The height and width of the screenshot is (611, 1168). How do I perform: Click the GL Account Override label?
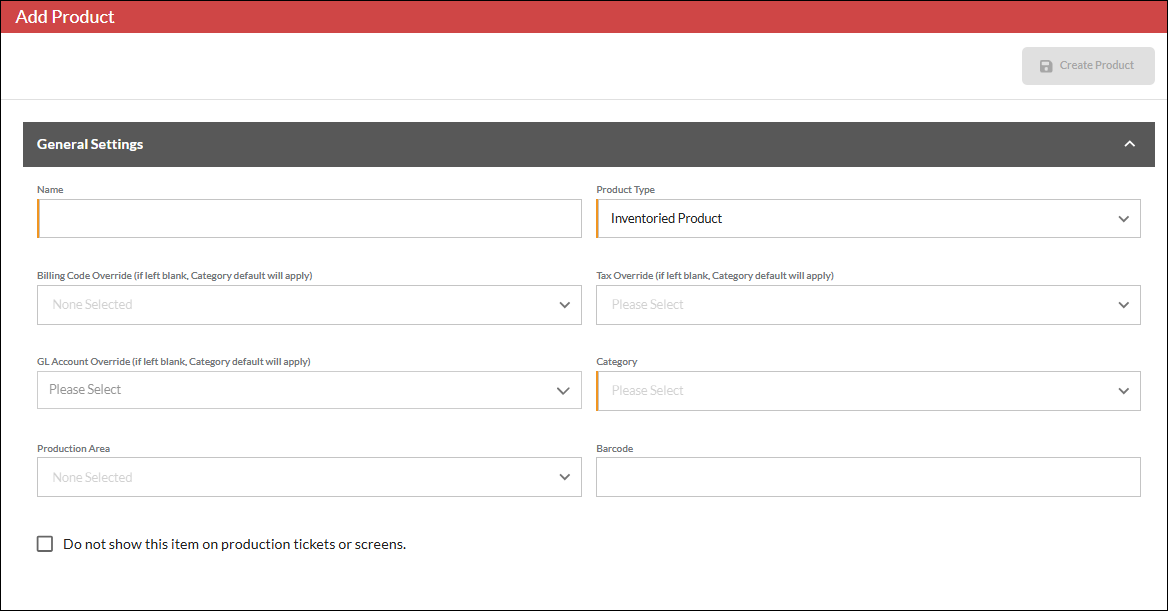click(174, 361)
